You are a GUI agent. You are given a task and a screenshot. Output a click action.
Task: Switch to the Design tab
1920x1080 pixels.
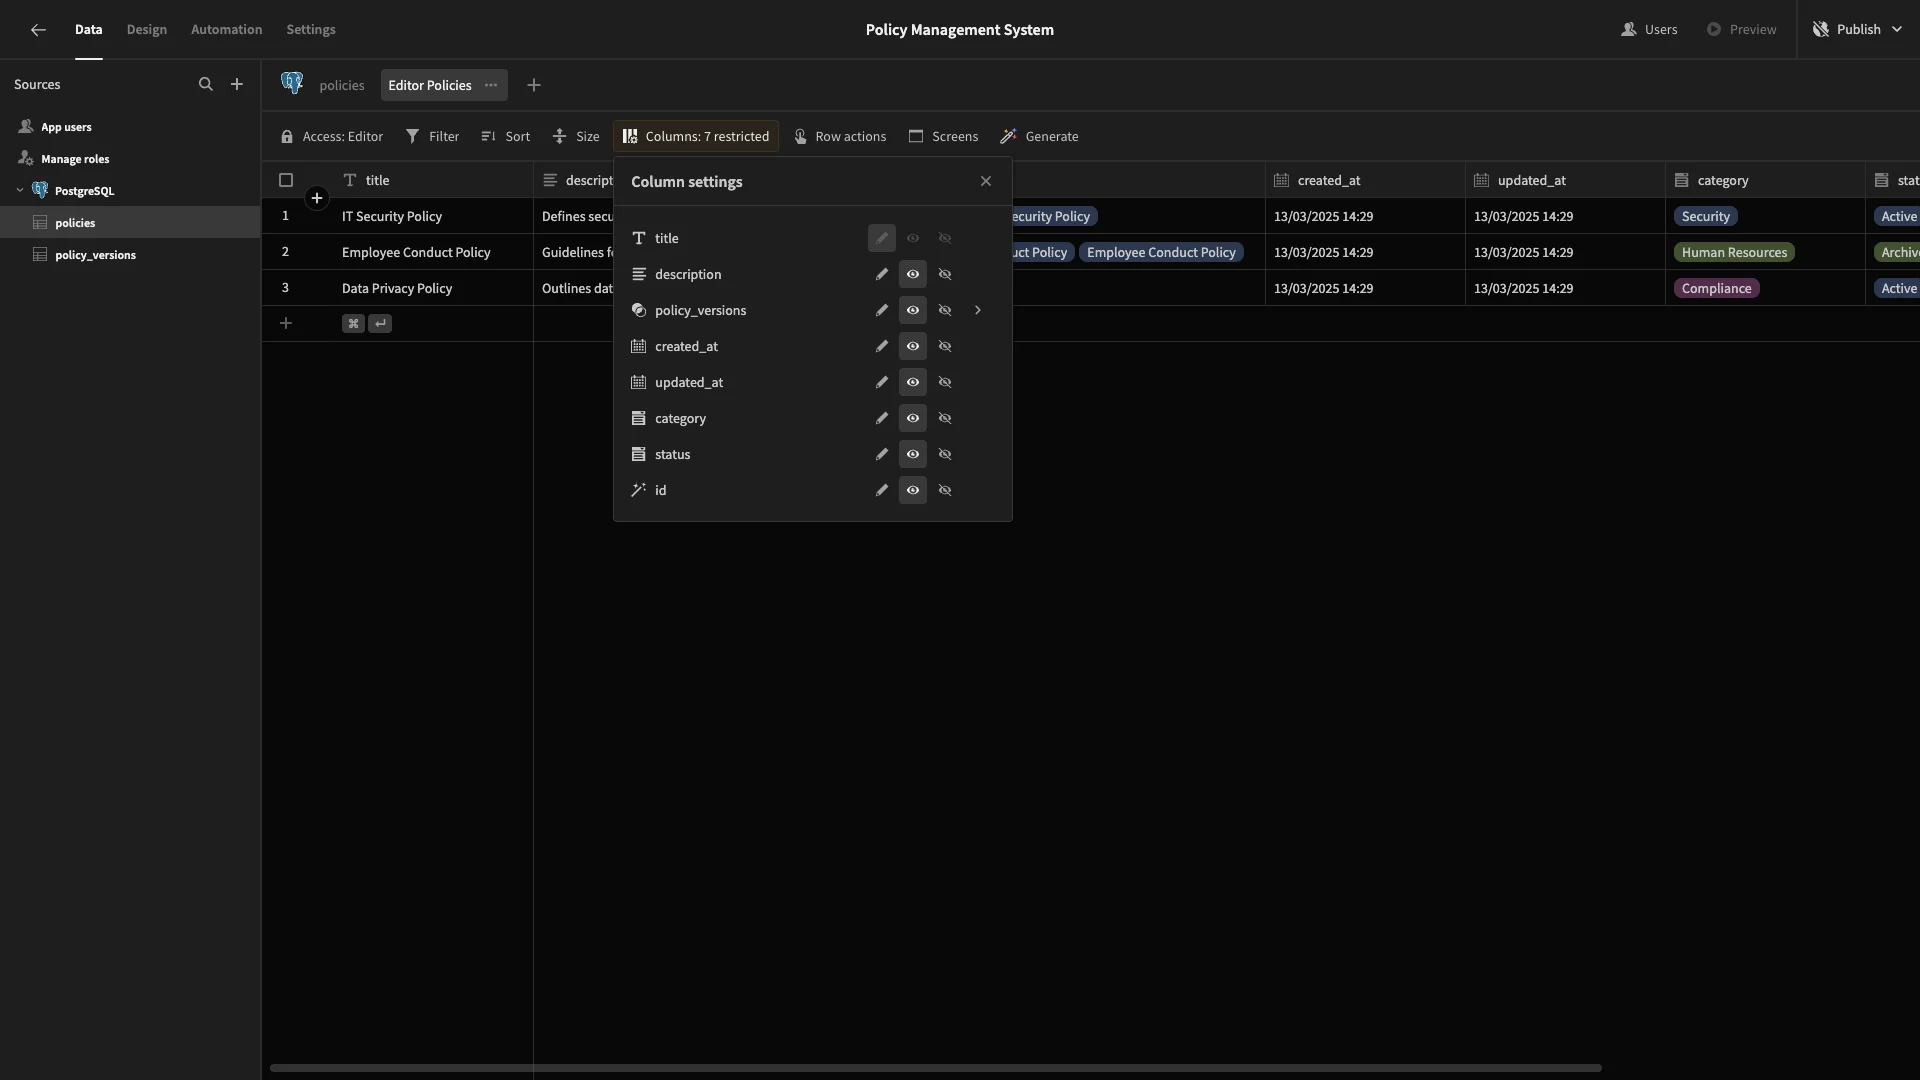[x=147, y=30]
